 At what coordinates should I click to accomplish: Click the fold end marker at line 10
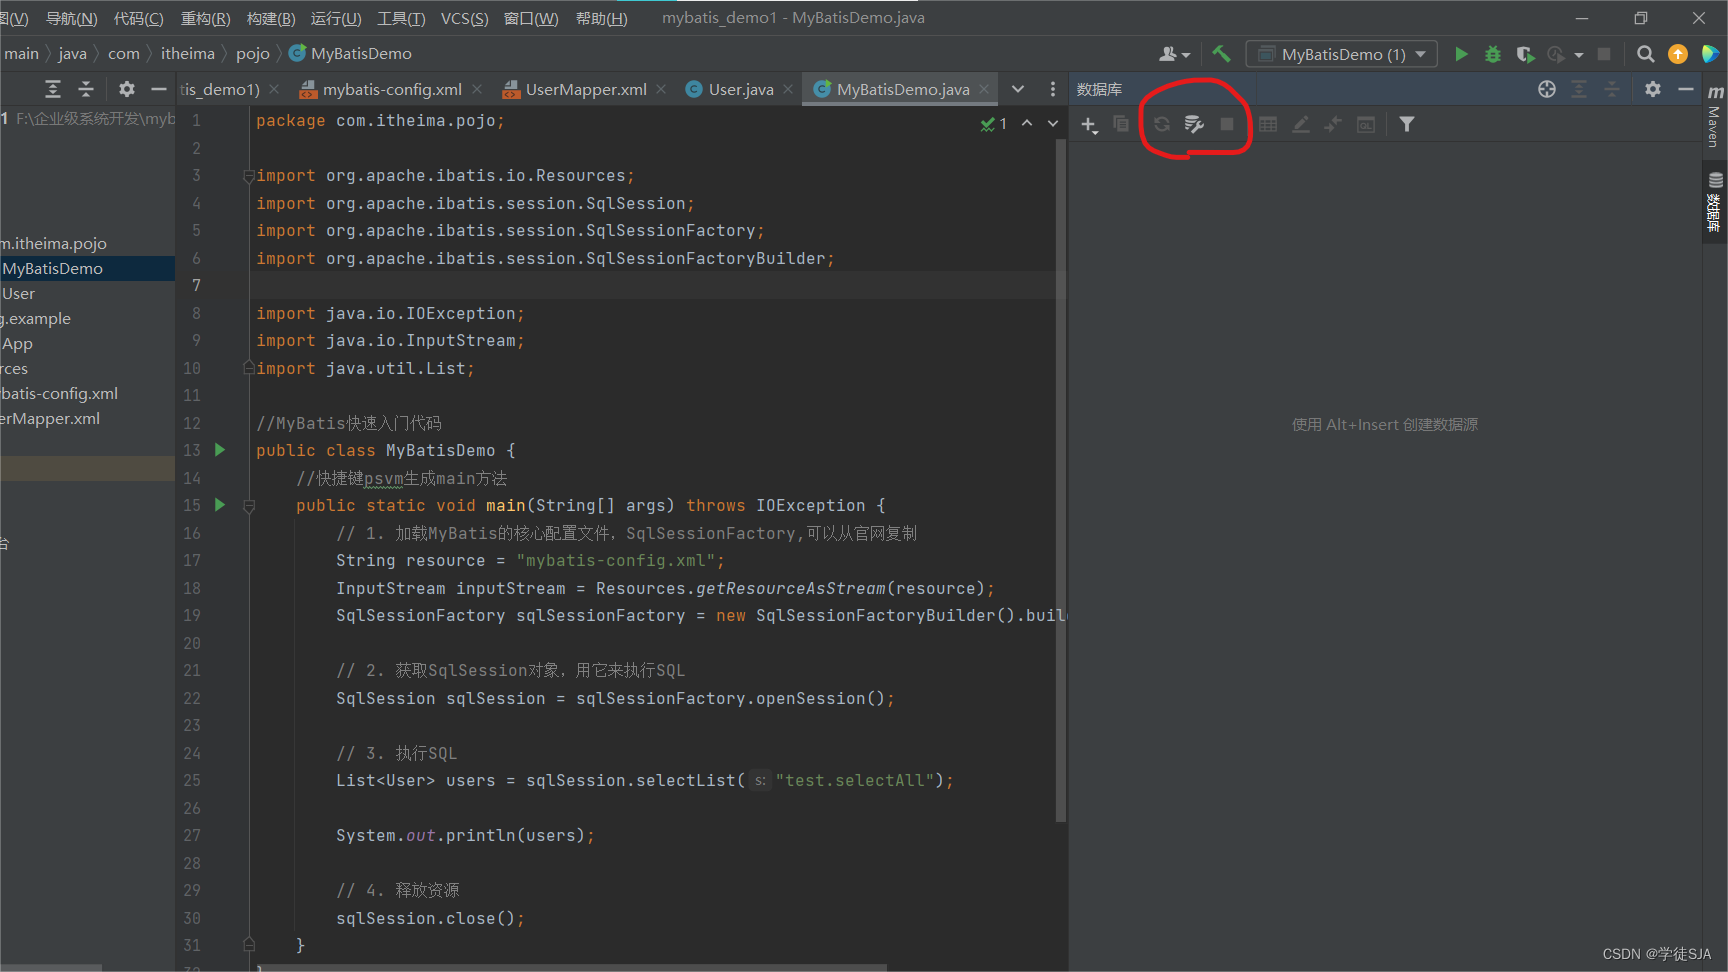(x=248, y=368)
